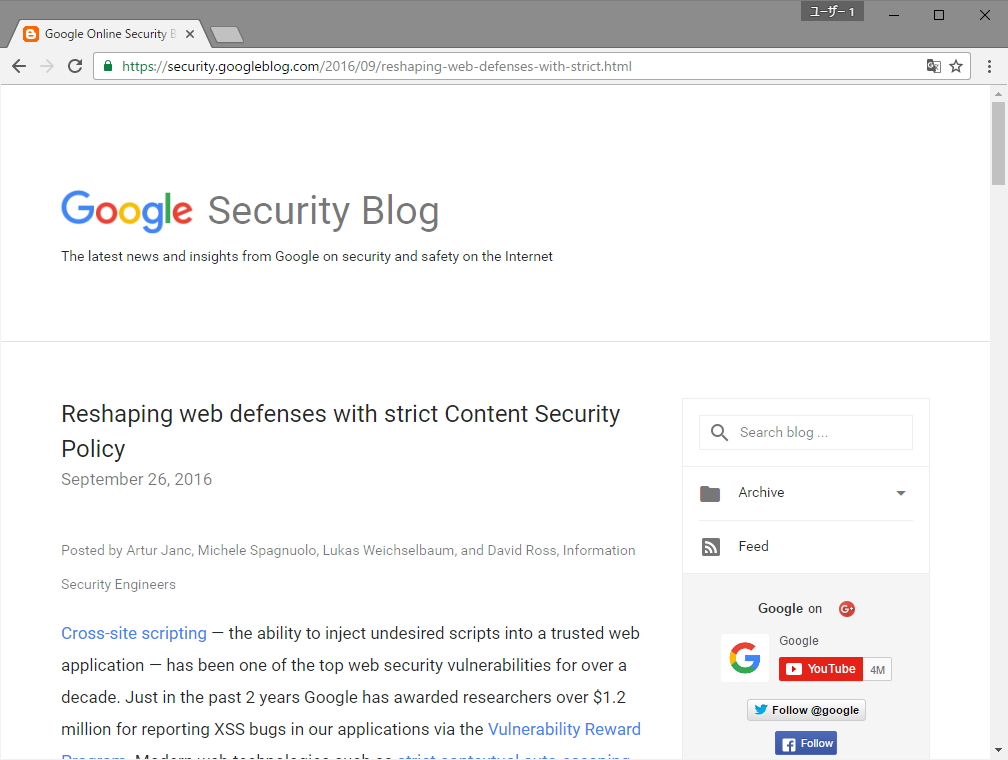Click the Google logo thumbnail in sidebar
This screenshot has width=1008, height=760.
point(744,658)
